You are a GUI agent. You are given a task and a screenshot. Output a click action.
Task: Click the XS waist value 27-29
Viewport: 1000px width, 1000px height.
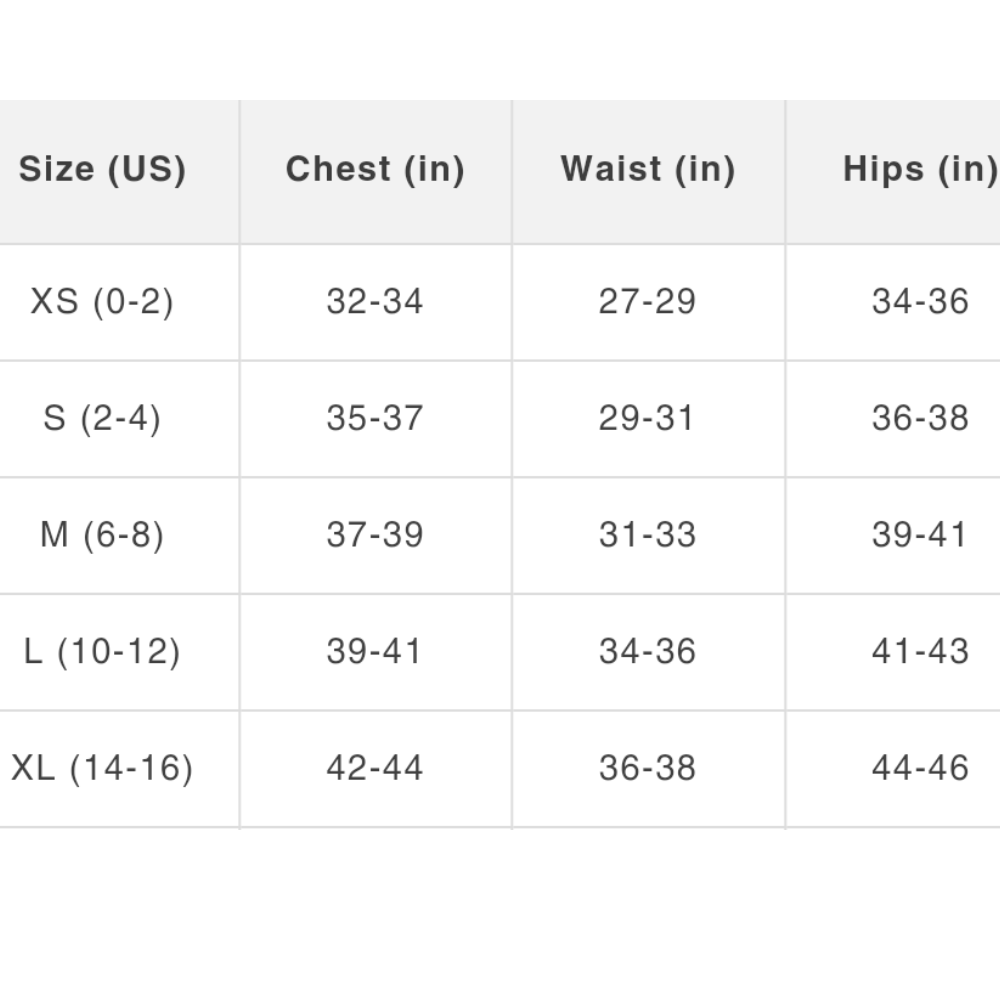648,301
